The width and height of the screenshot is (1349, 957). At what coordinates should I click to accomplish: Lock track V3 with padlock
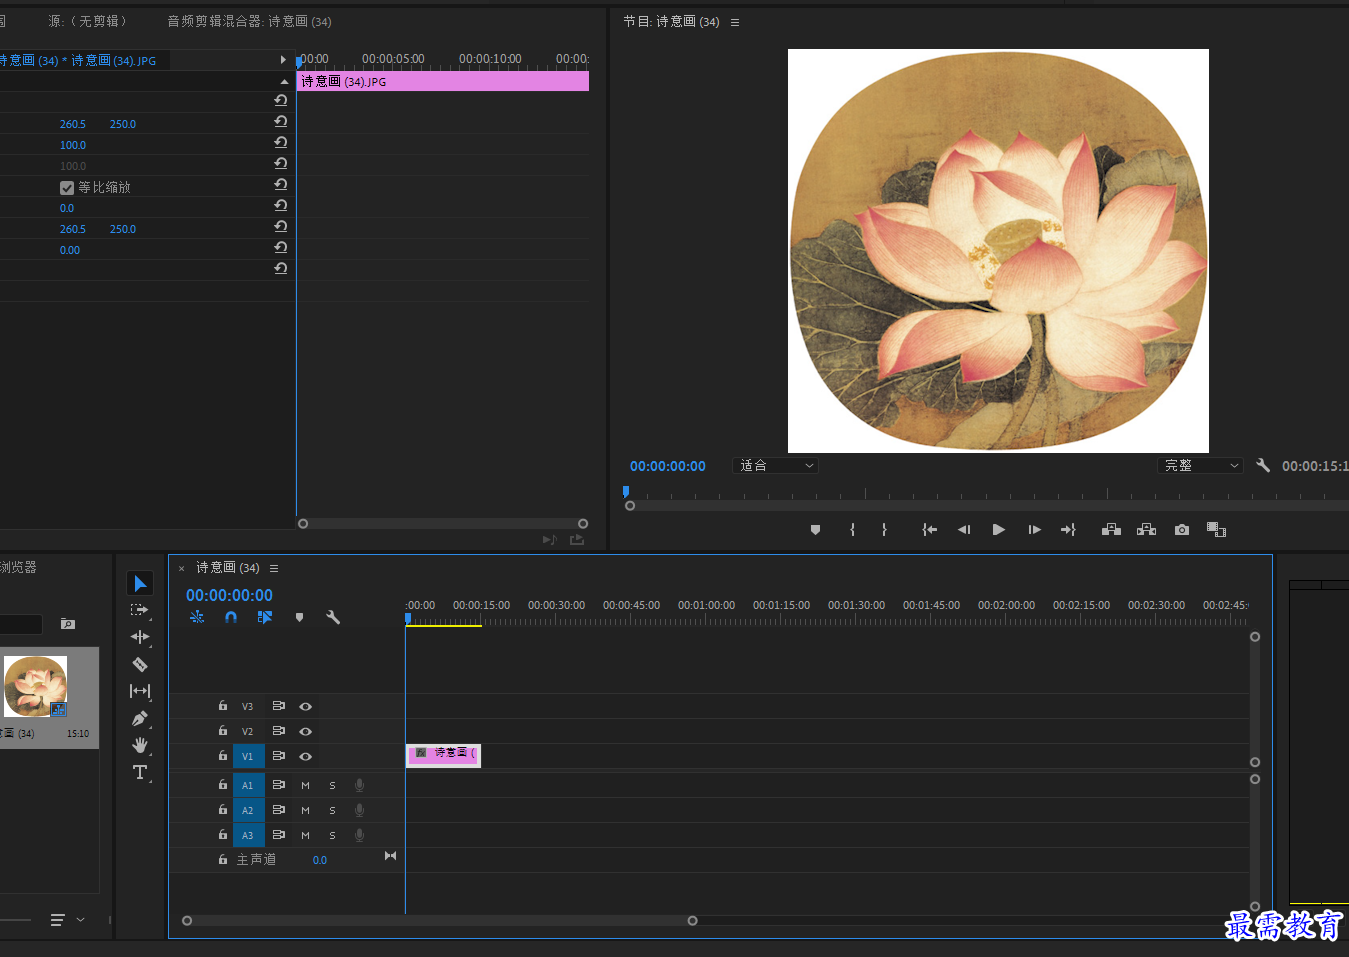(x=223, y=706)
